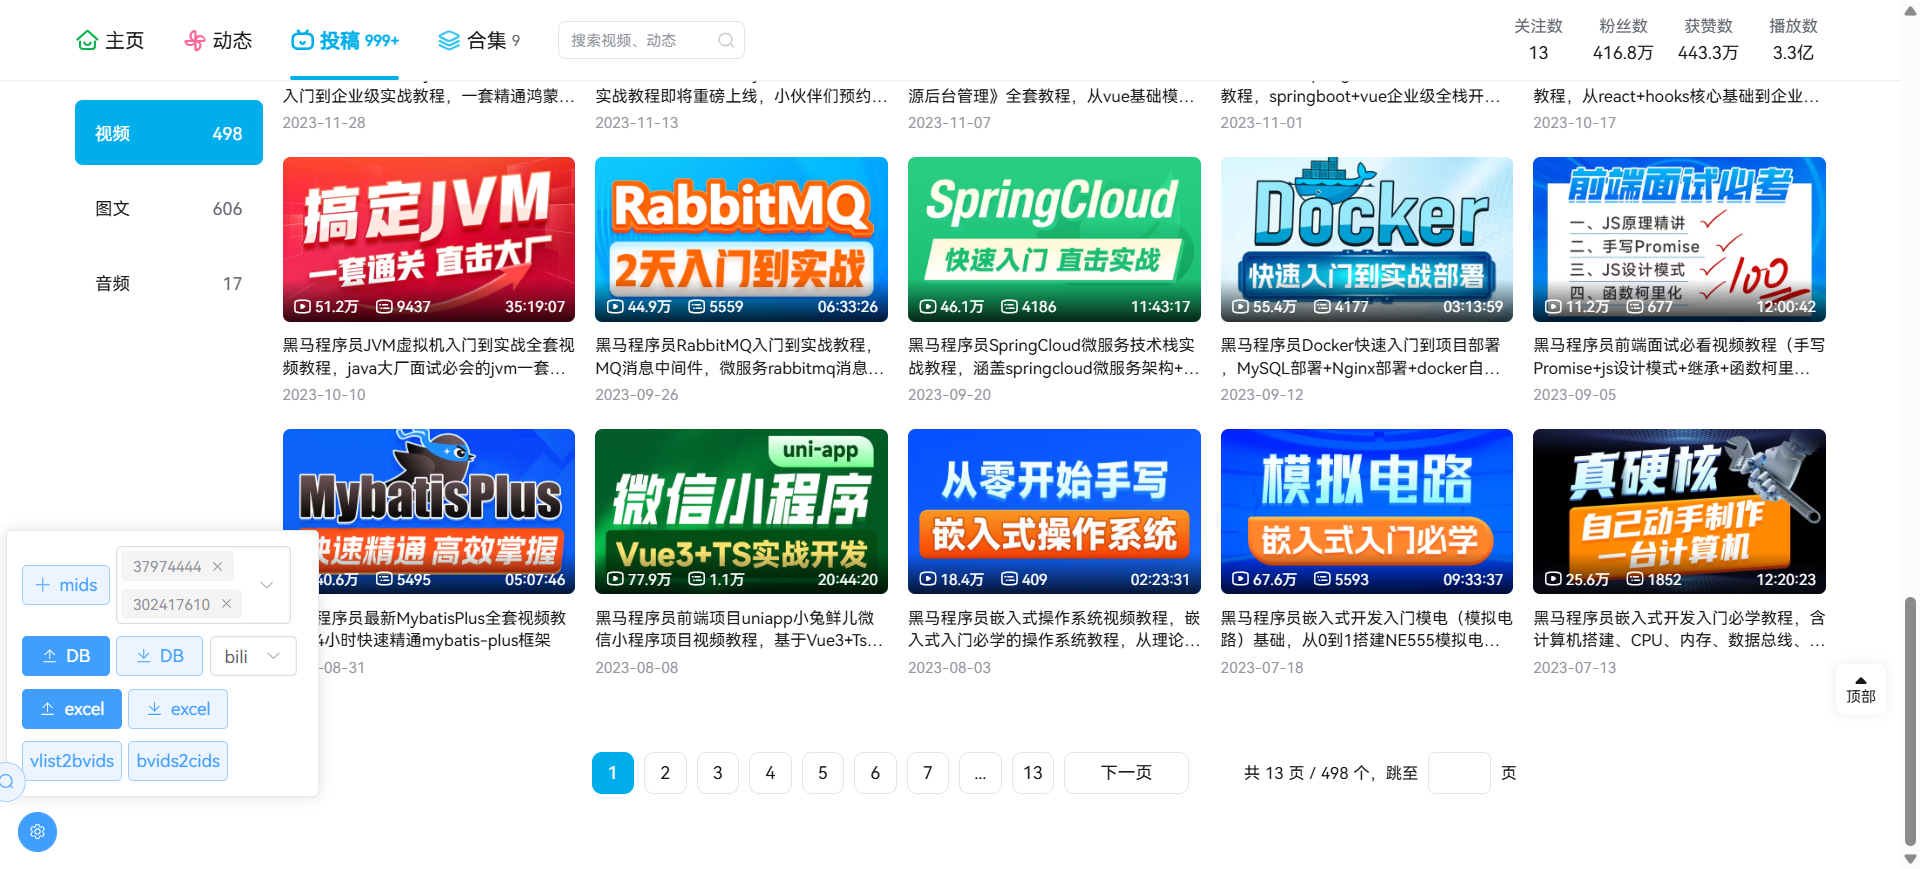This screenshot has width=1920, height=869.
Task: Click the play count icon on JVM video
Action: pyautogui.click(x=302, y=307)
